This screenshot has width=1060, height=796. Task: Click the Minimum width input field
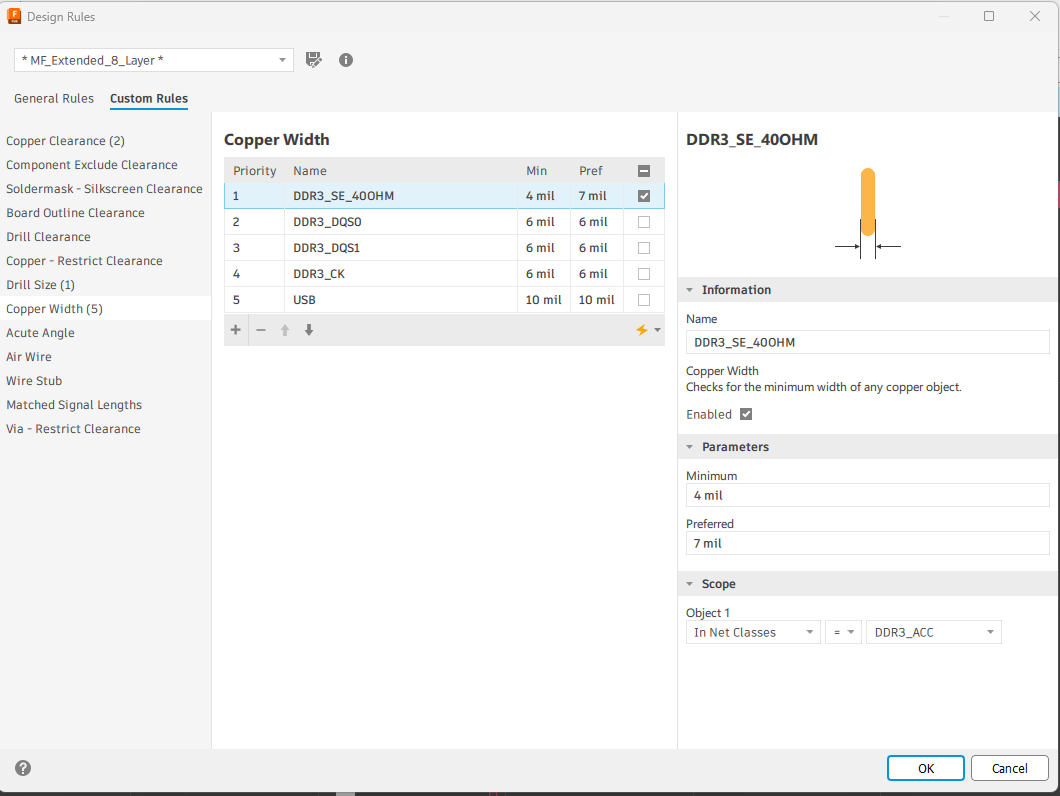point(867,495)
